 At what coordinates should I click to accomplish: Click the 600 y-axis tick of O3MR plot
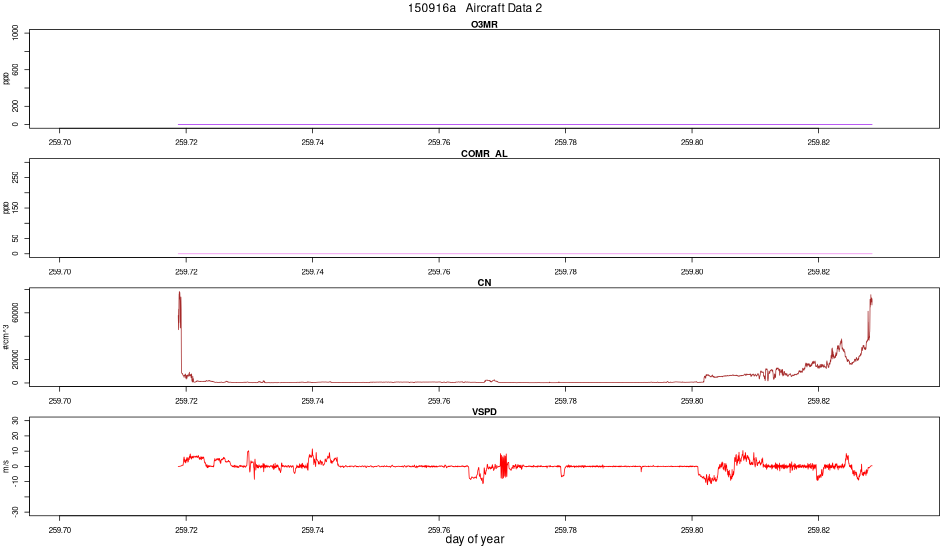click(15, 70)
